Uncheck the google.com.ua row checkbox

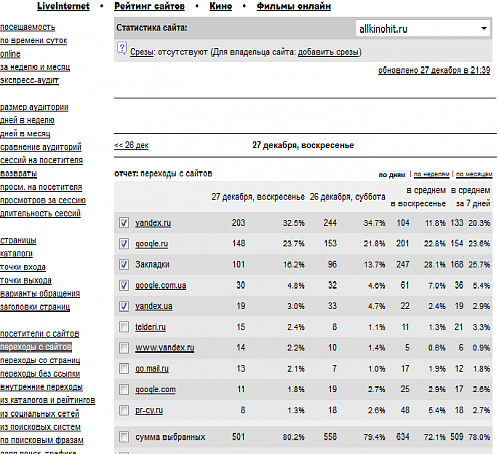(x=124, y=285)
